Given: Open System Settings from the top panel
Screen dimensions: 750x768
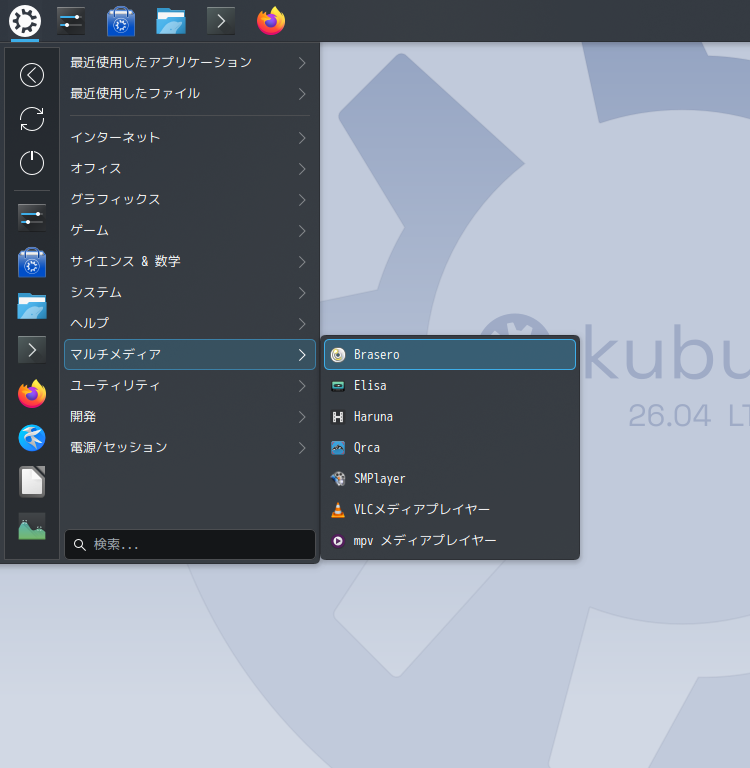Looking at the screenshot, I should click(x=71, y=21).
